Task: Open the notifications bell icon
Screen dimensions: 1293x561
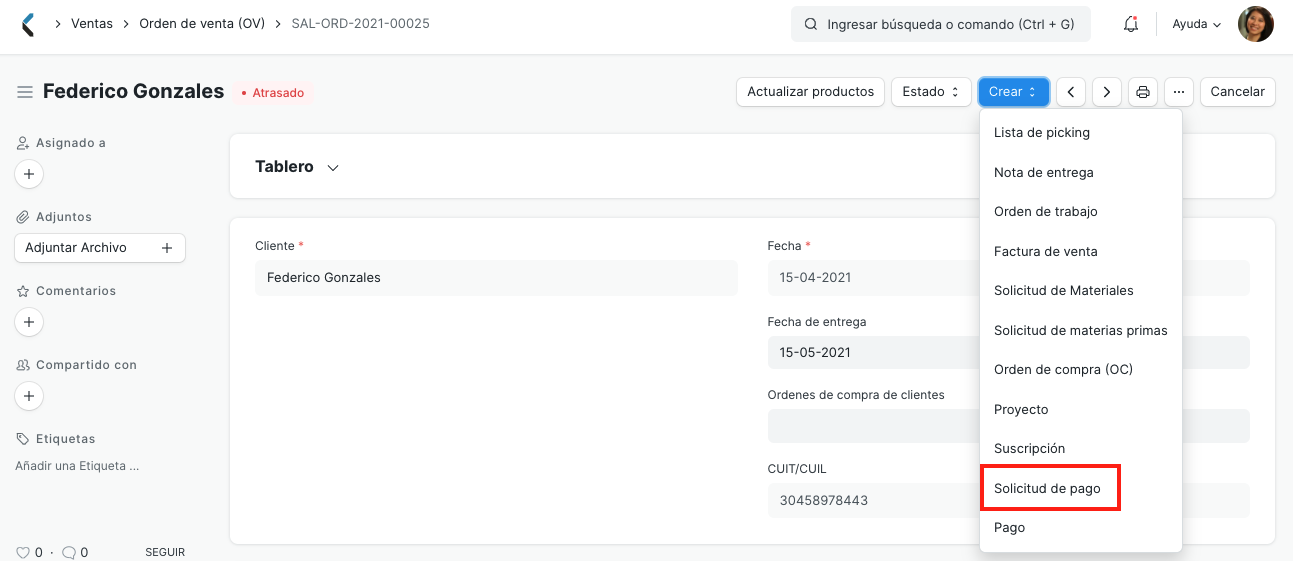Action: click(x=1131, y=24)
